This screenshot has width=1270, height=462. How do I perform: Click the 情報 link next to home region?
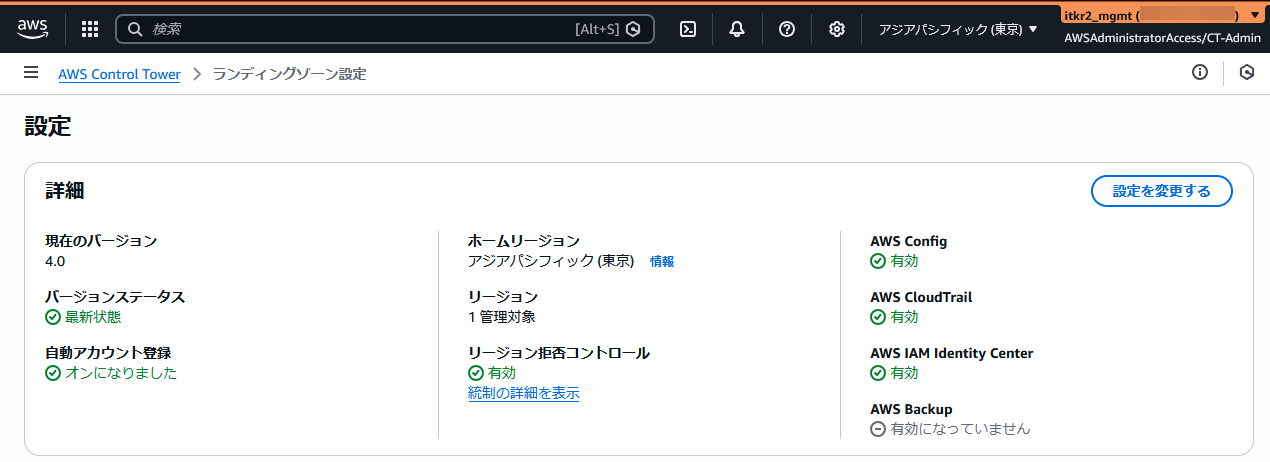point(661,261)
